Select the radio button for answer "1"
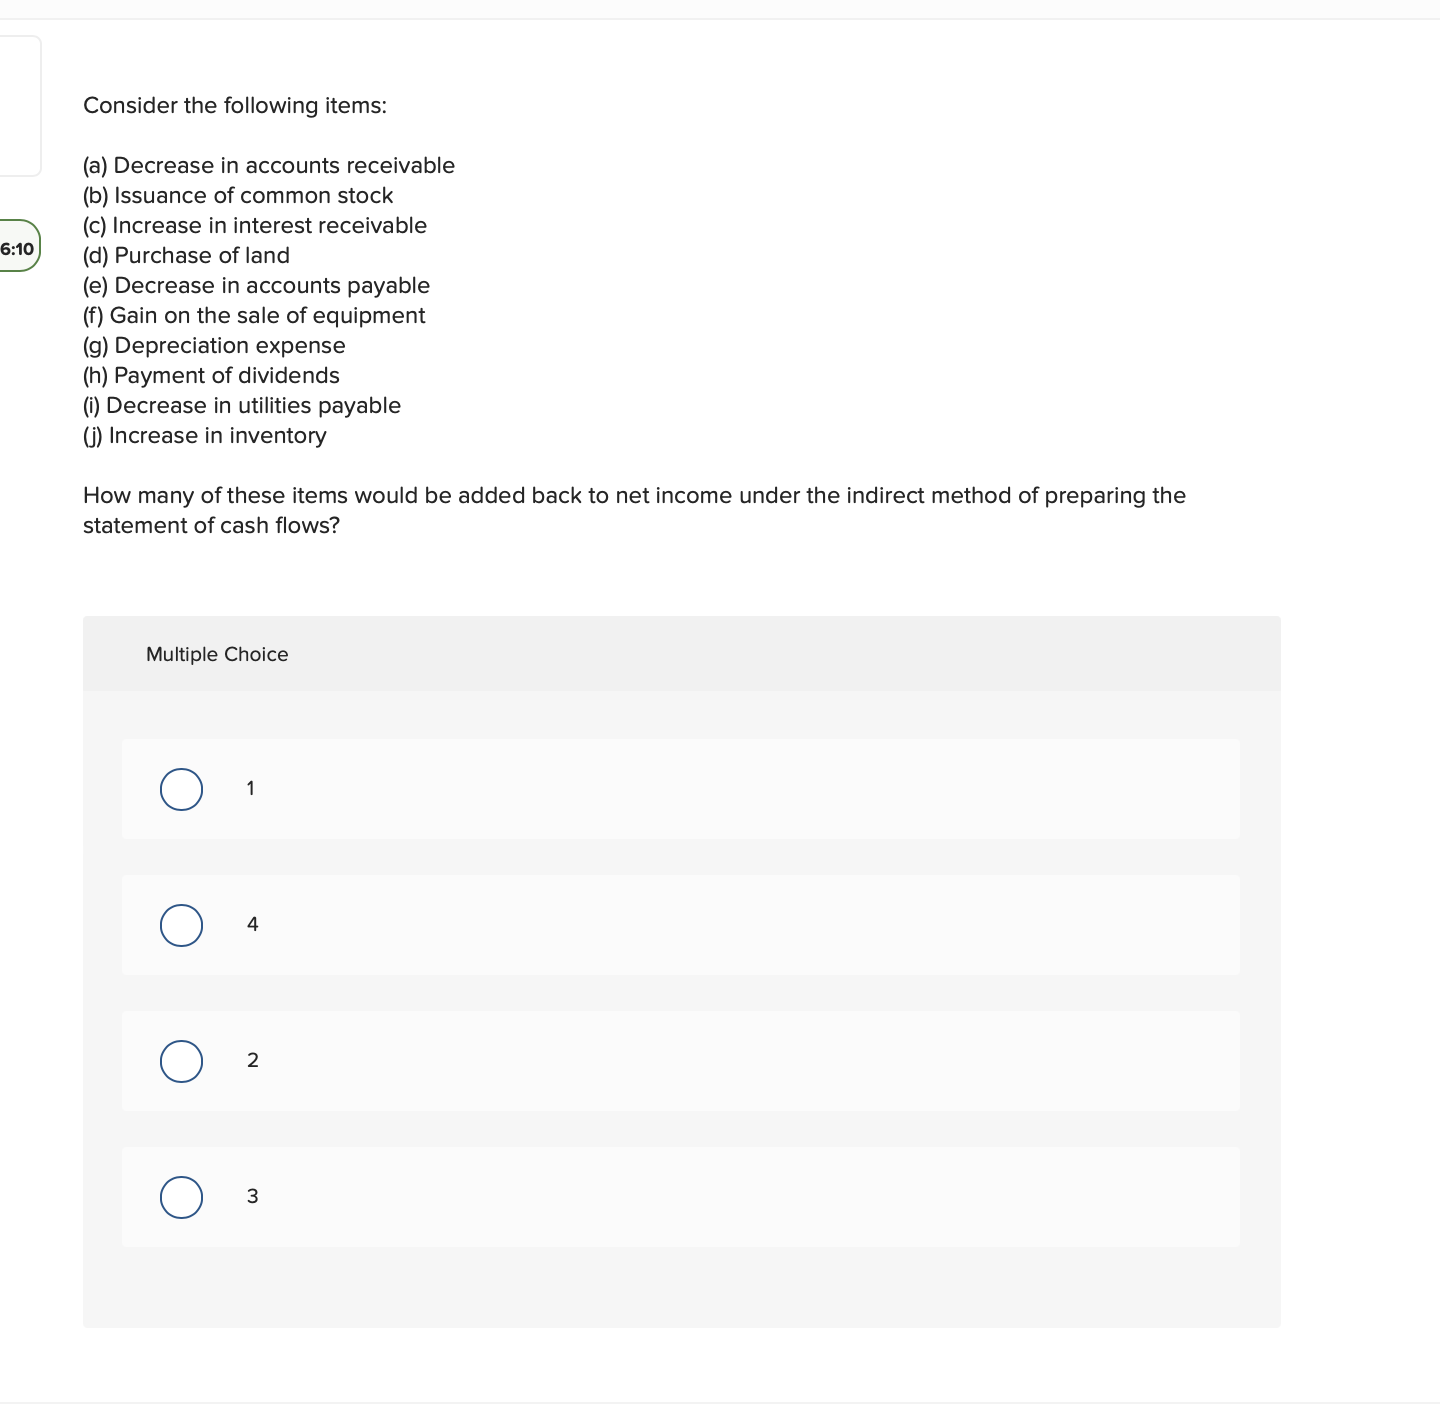1440x1404 pixels. (181, 789)
